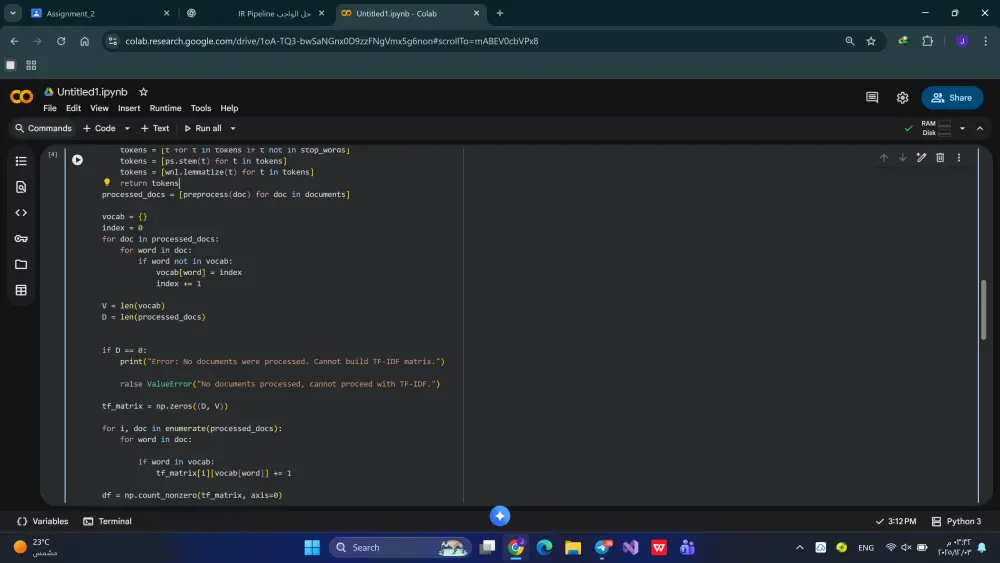Open the Variables panel
Viewport: 1000px width, 563px height.
(42, 521)
